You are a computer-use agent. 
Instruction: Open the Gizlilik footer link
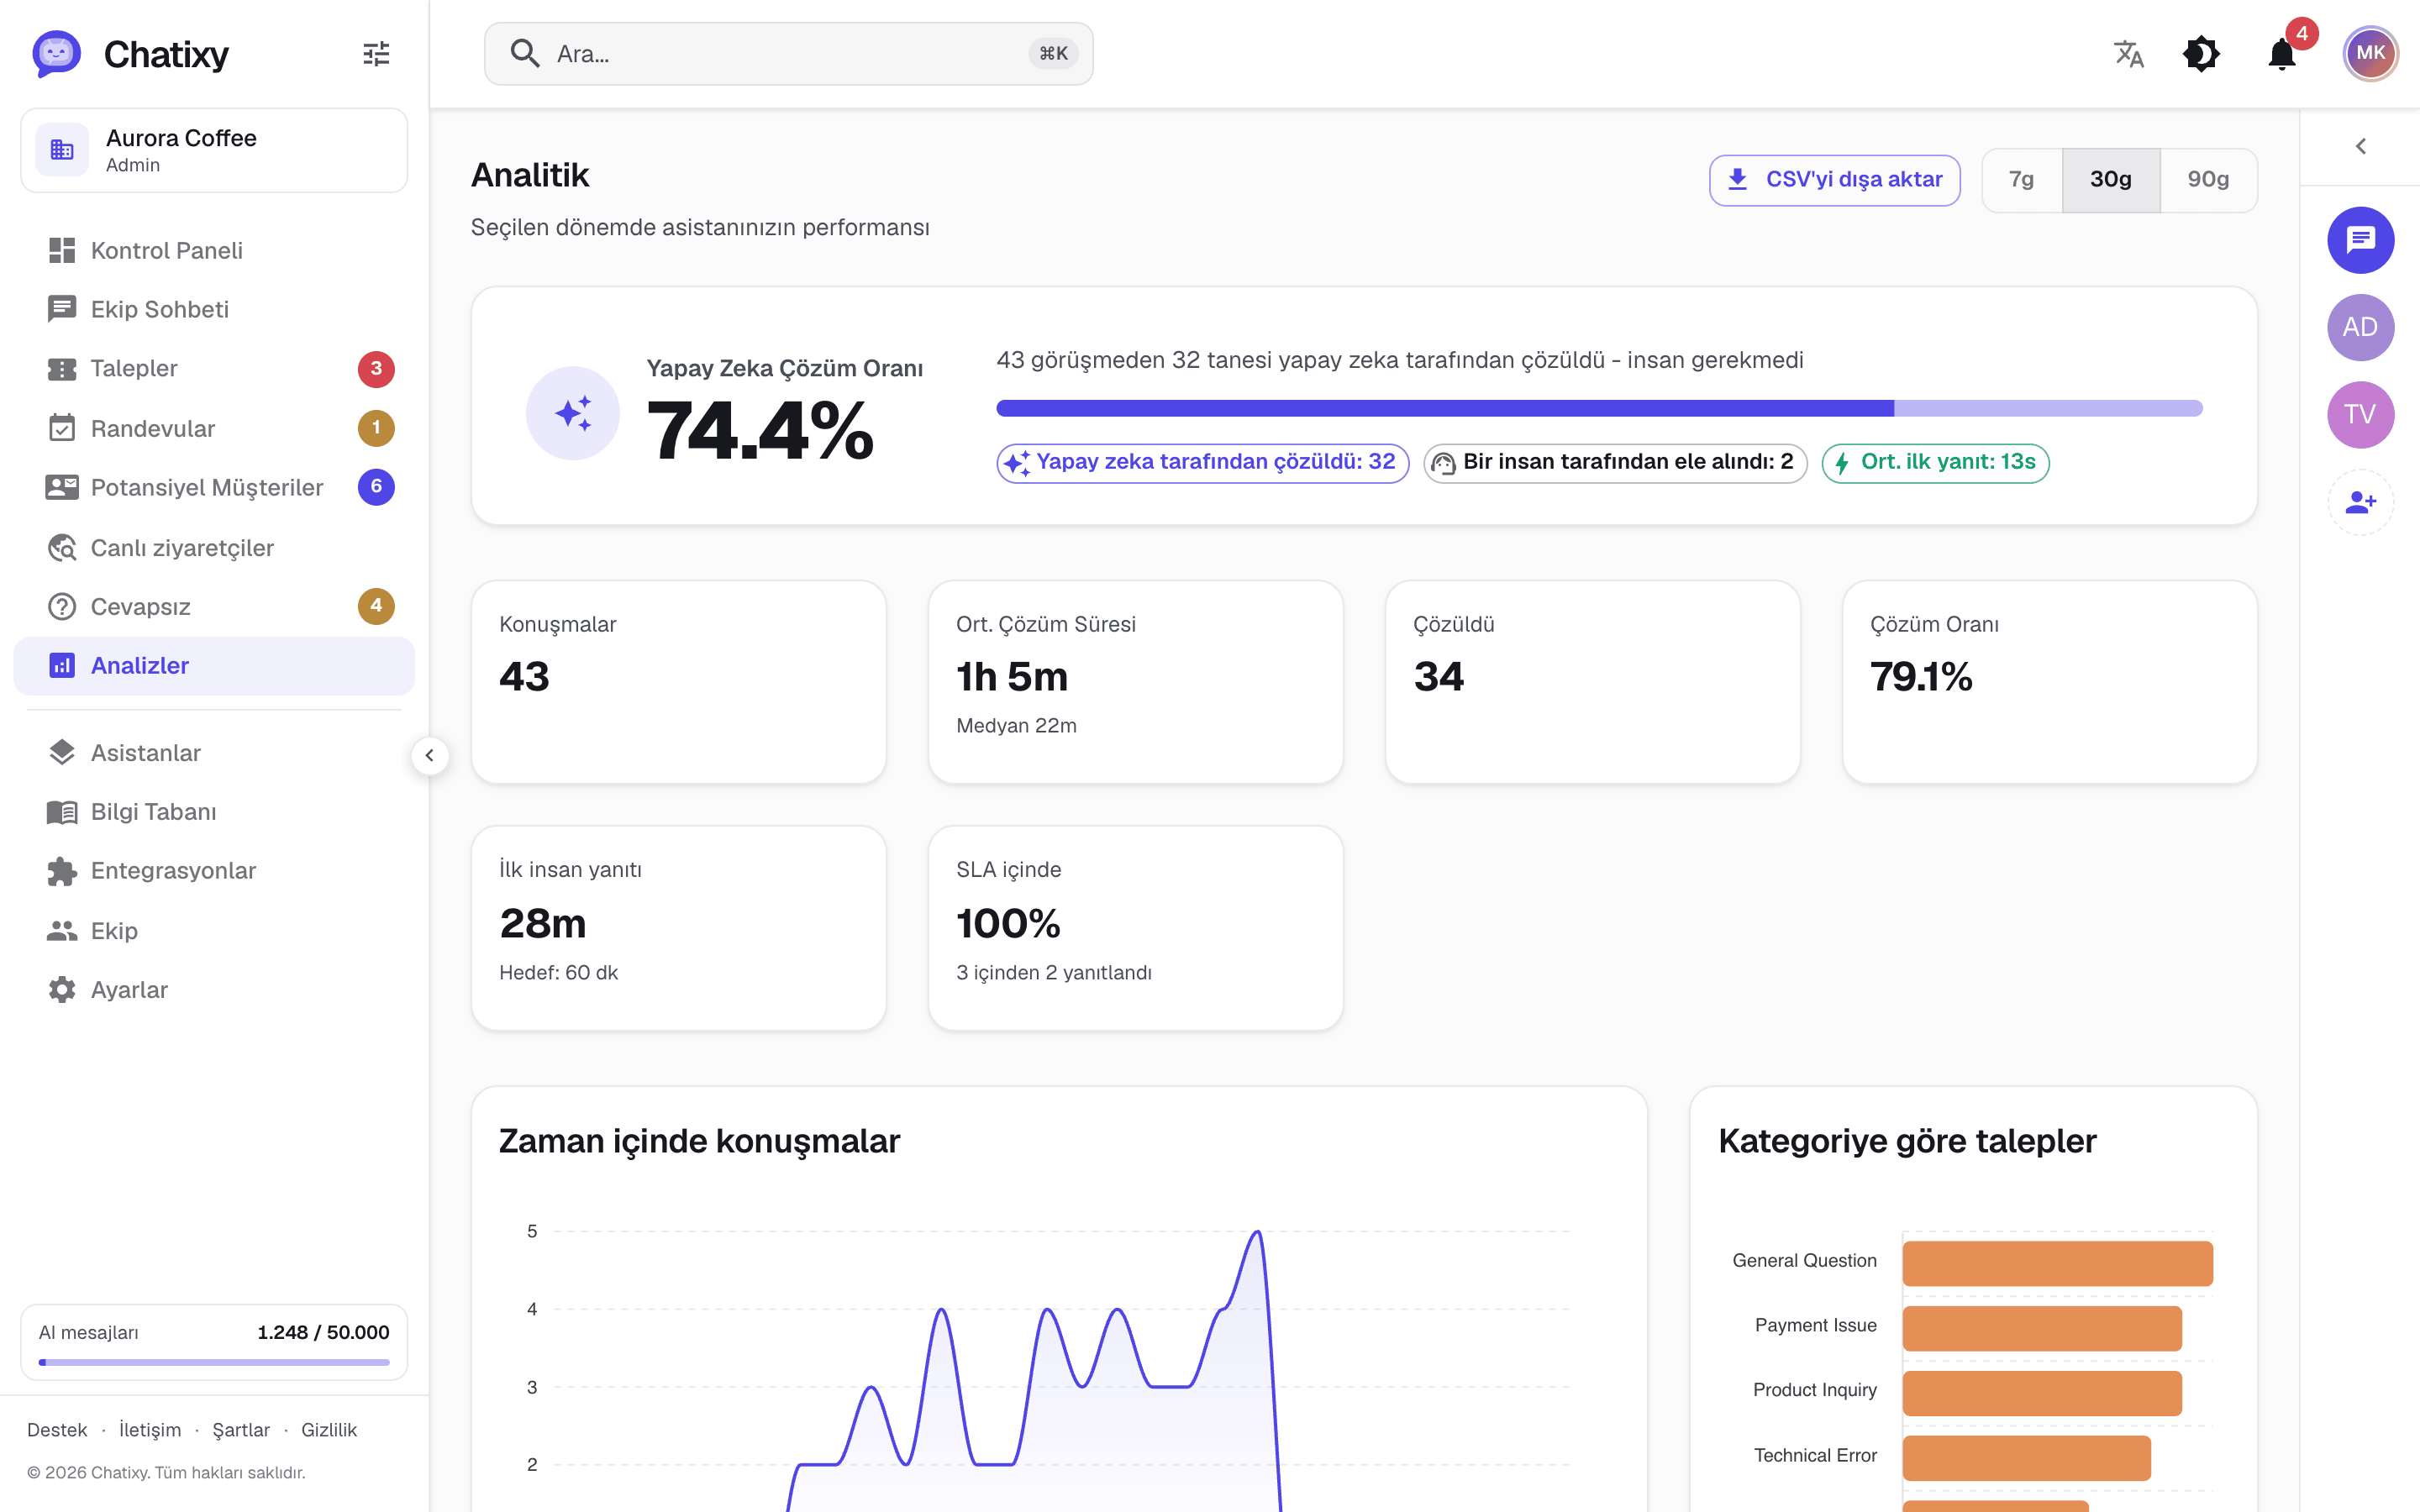click(x=329, y=1430)
